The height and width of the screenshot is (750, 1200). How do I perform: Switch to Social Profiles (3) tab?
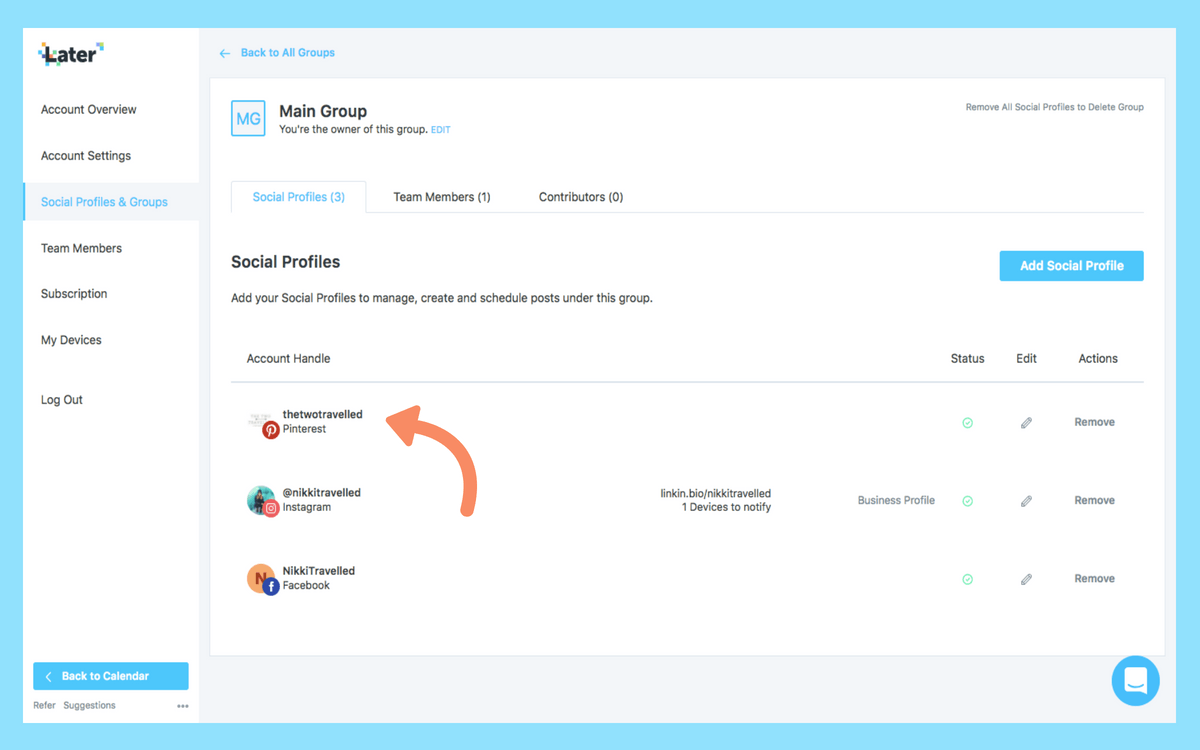[x=298, y=197]
